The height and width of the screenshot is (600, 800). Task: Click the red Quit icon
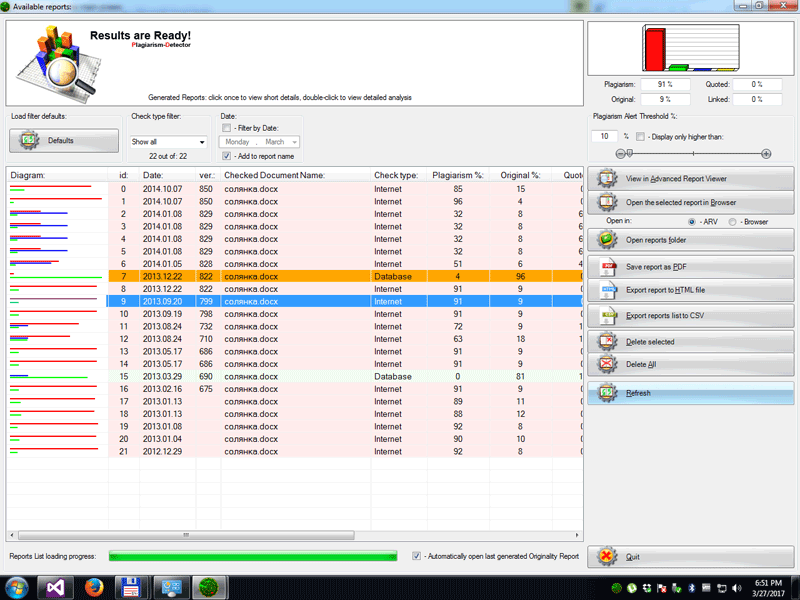607,557
